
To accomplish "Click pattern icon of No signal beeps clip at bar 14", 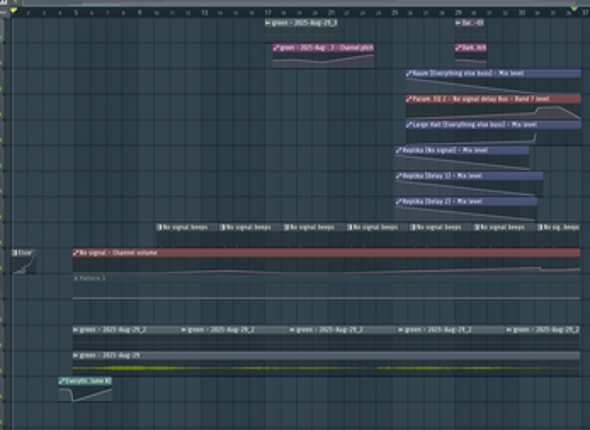I will pos(223,227).
